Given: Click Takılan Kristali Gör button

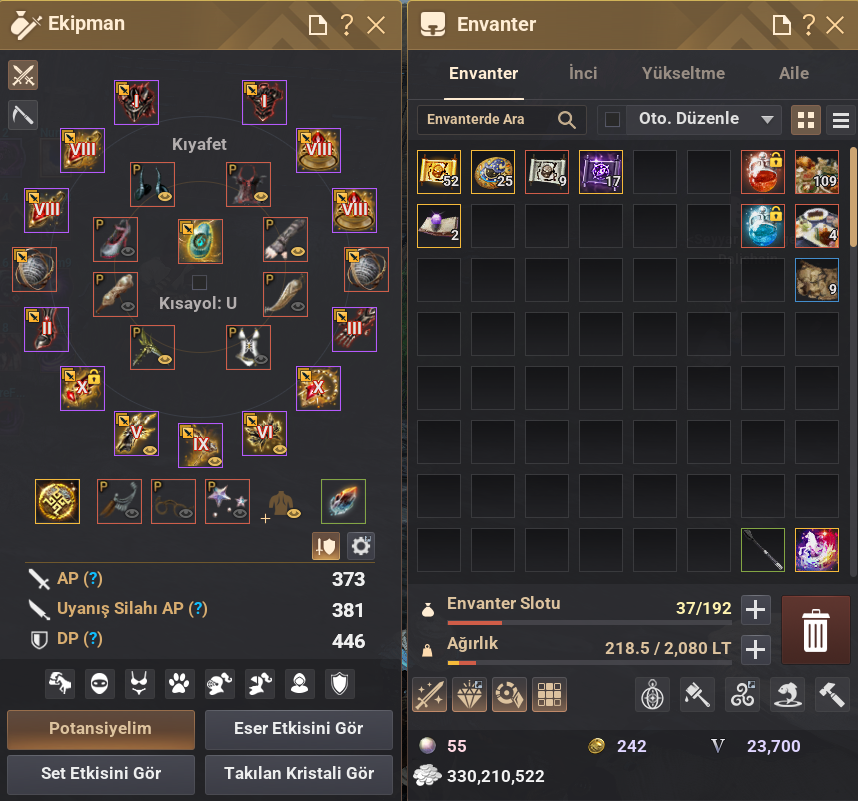Looking at the screenshot, I should (x=299, y=774).
